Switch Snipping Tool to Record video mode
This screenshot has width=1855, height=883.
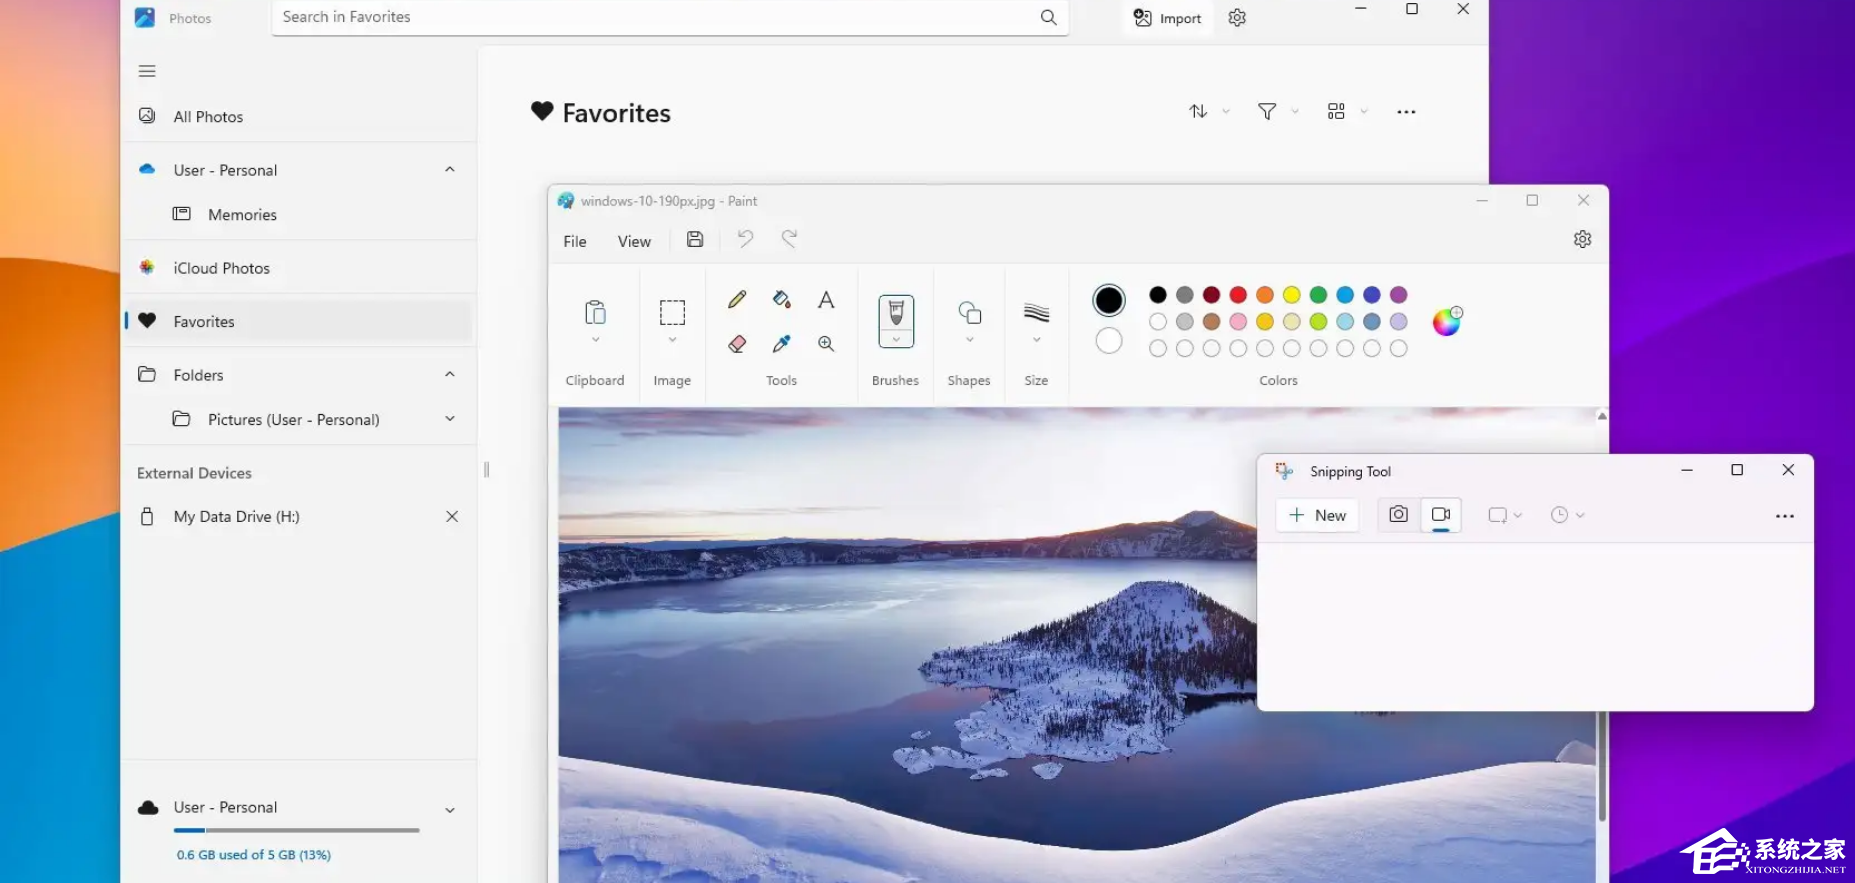1440,515
